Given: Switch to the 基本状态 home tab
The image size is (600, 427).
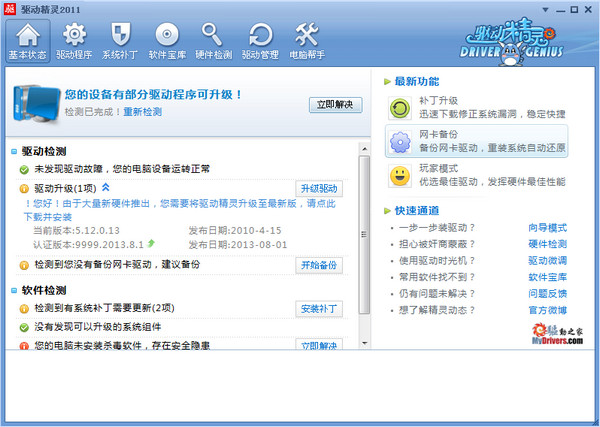Looking at the screenshot, I should click(x=26, y=35).
